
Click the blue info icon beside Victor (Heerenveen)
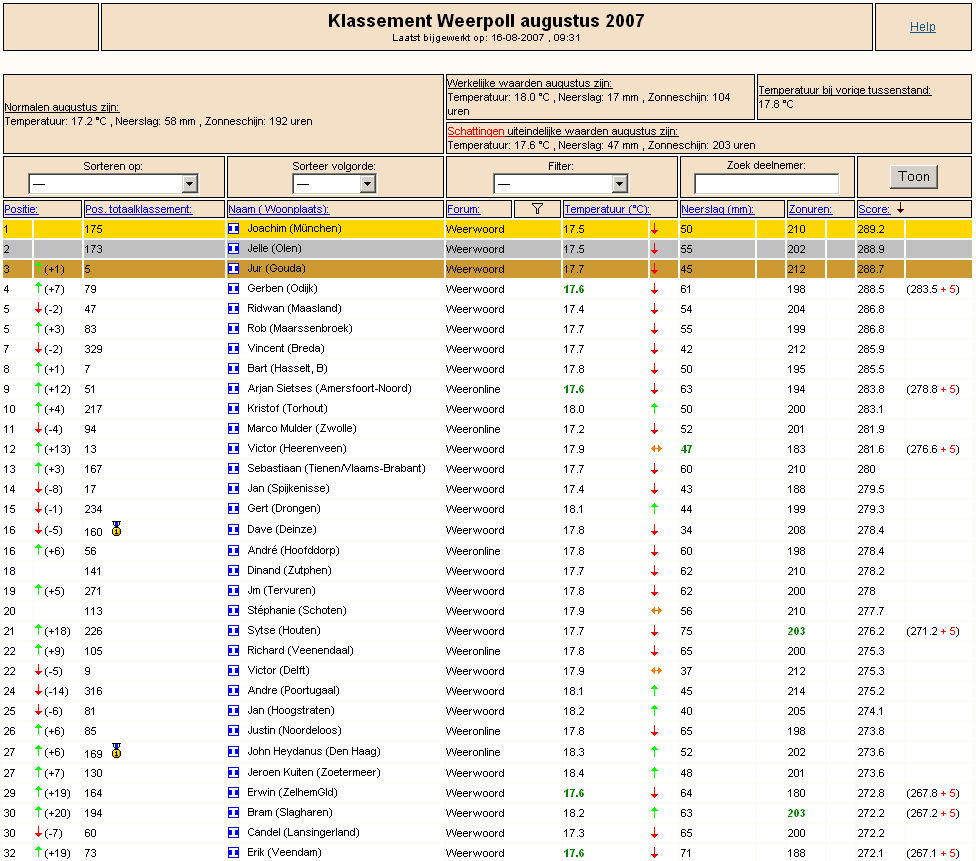pyautogui.click(x=233, y=448)
